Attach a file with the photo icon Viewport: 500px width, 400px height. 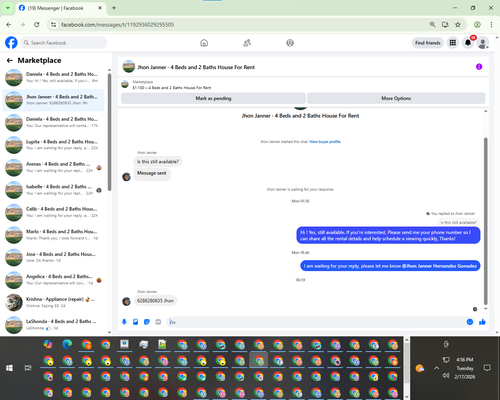[x=136, y=322]
